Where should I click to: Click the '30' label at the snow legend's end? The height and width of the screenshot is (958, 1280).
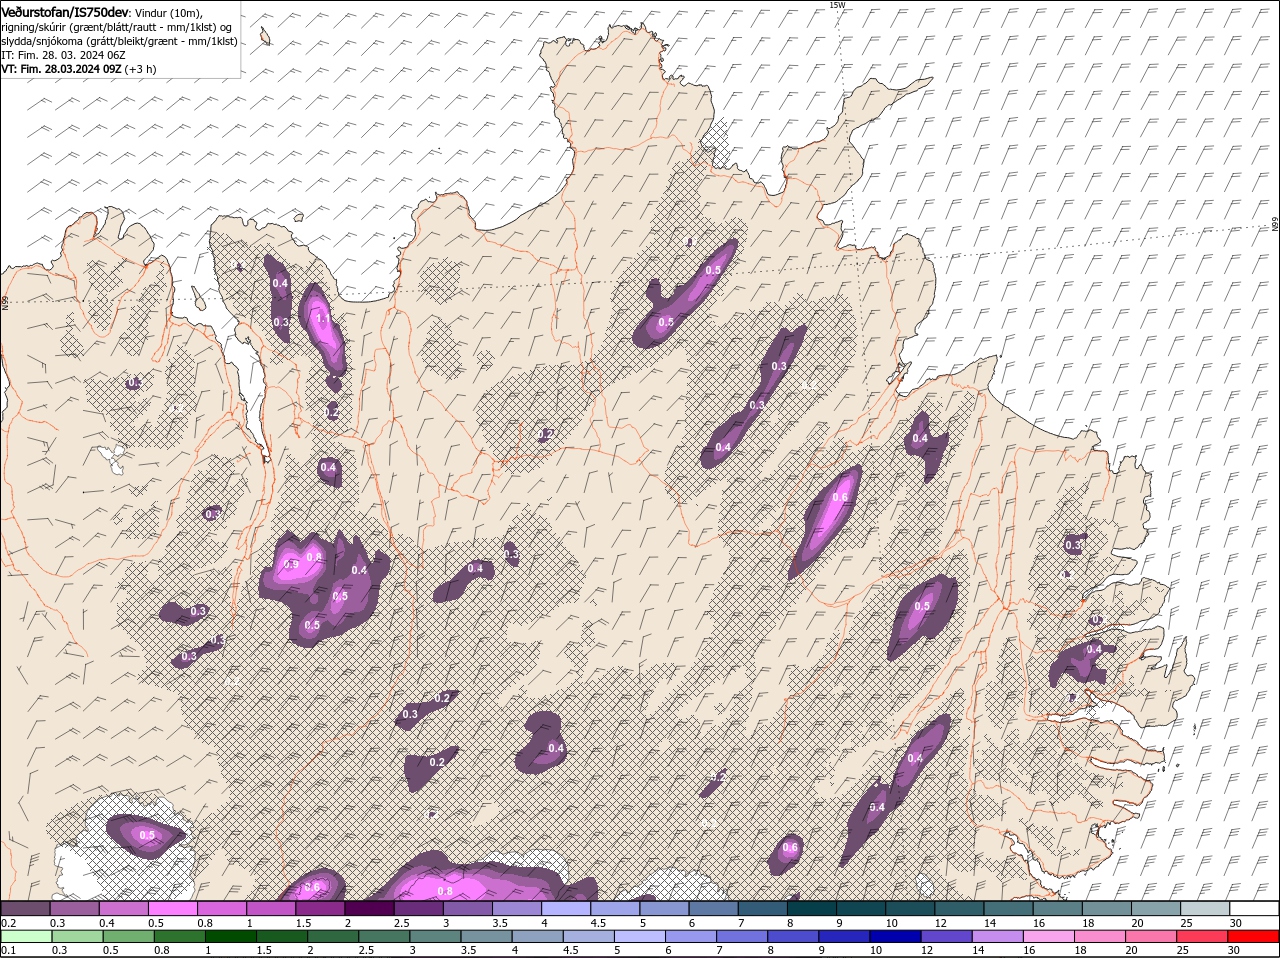tap(1236, 923)
